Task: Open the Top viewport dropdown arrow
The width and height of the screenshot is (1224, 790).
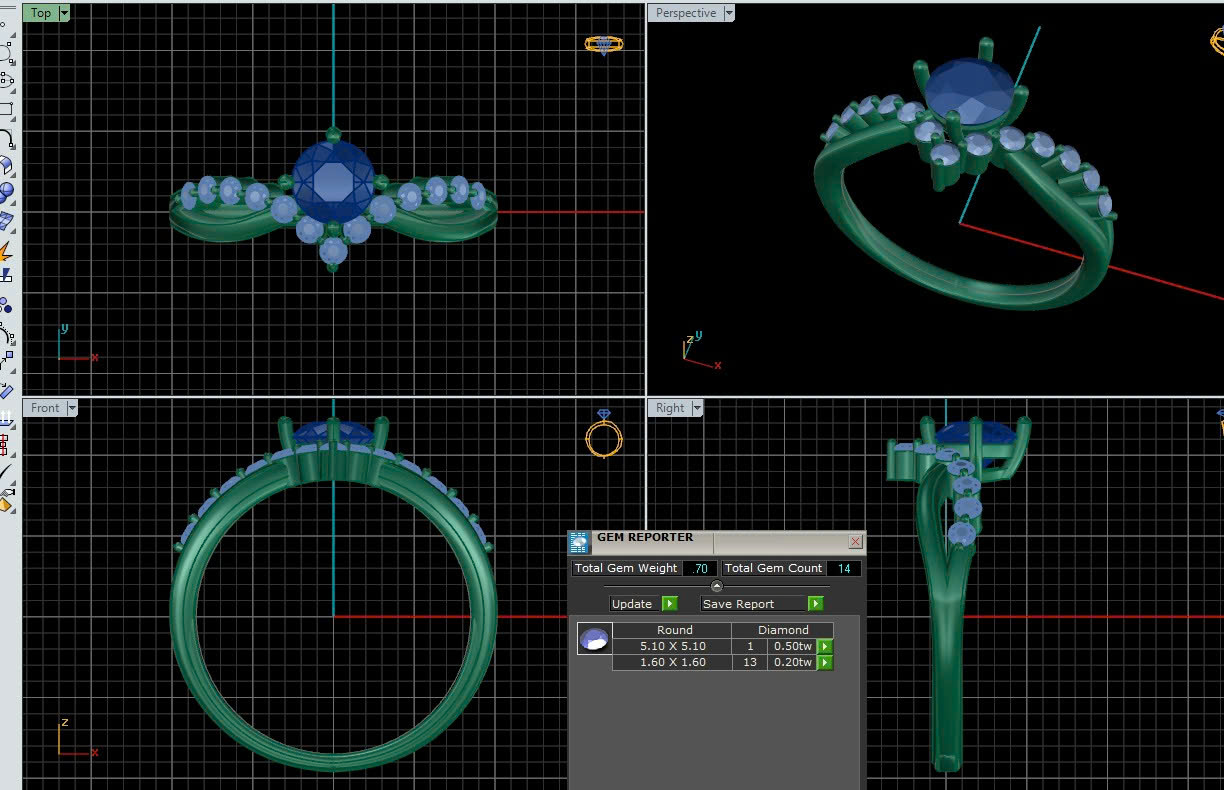Action: 65,13
